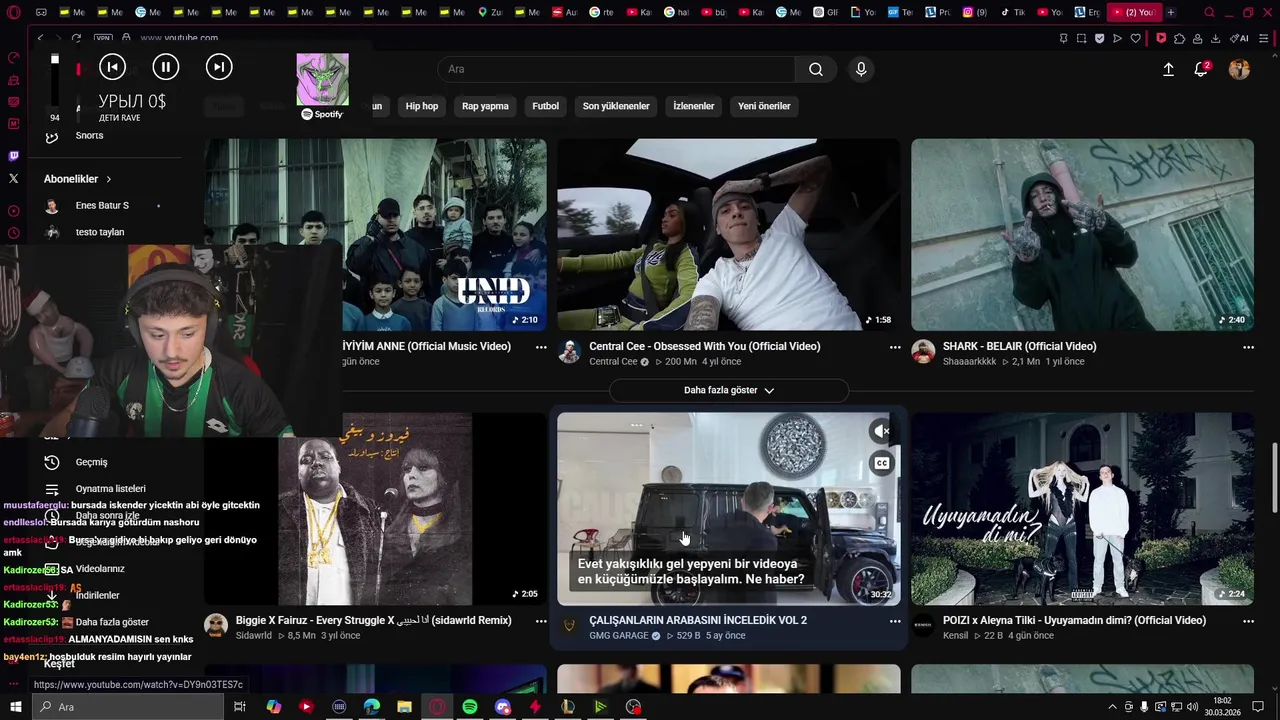This screenshot has height=720, width=1280.
Task: Open Opera extensions cube icon
Action: 1179,38
